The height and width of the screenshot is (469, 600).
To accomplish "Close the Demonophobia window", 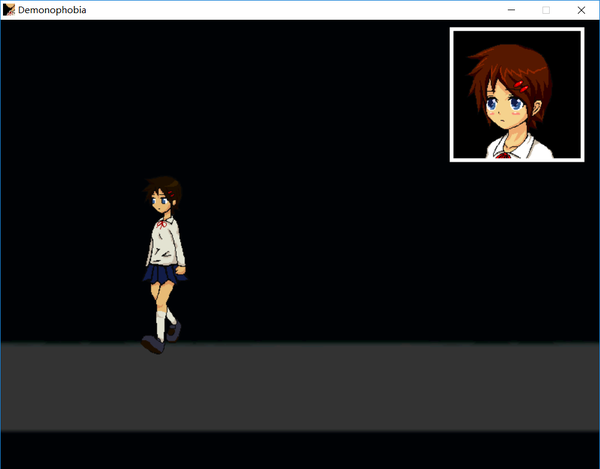I will pyautogui.click(x=581, y=10).
